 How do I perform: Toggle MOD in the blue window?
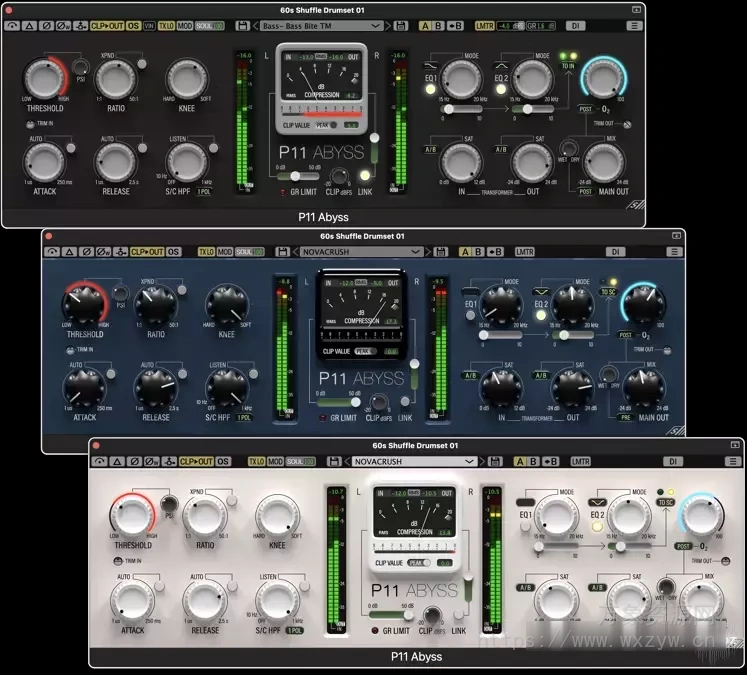[x=225, y=252]
